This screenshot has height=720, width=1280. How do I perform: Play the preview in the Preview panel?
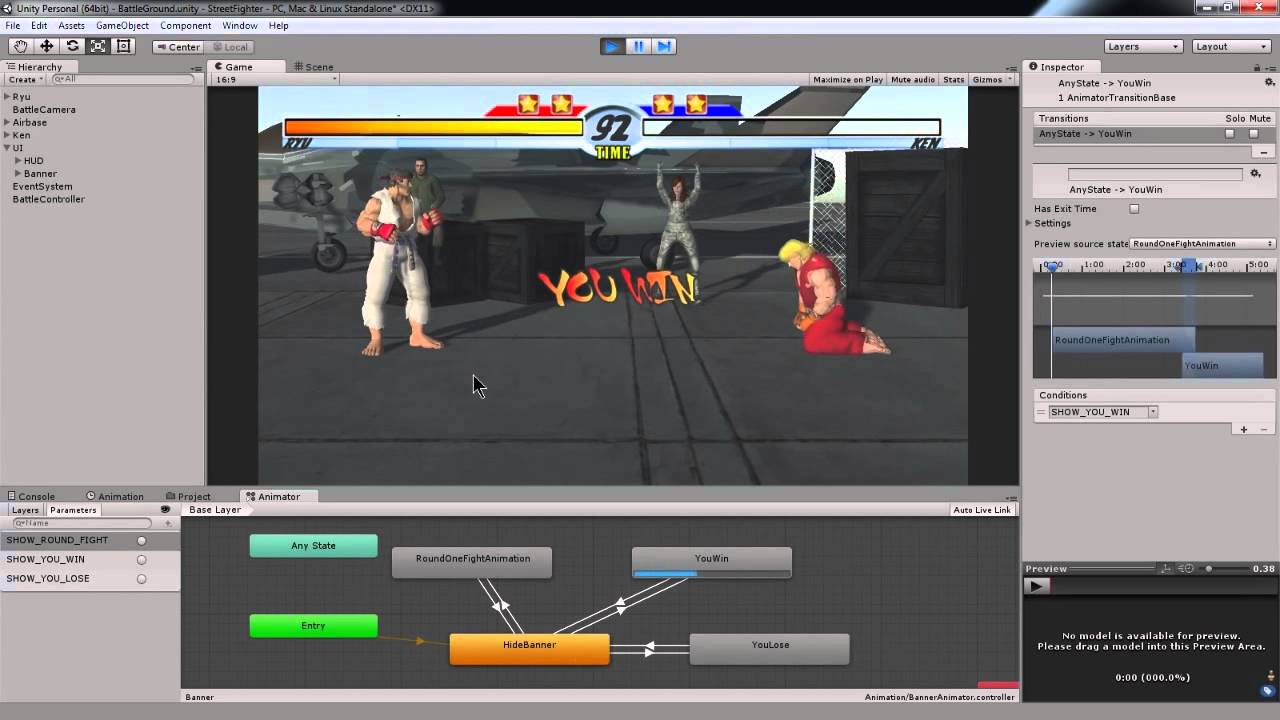1037,586
